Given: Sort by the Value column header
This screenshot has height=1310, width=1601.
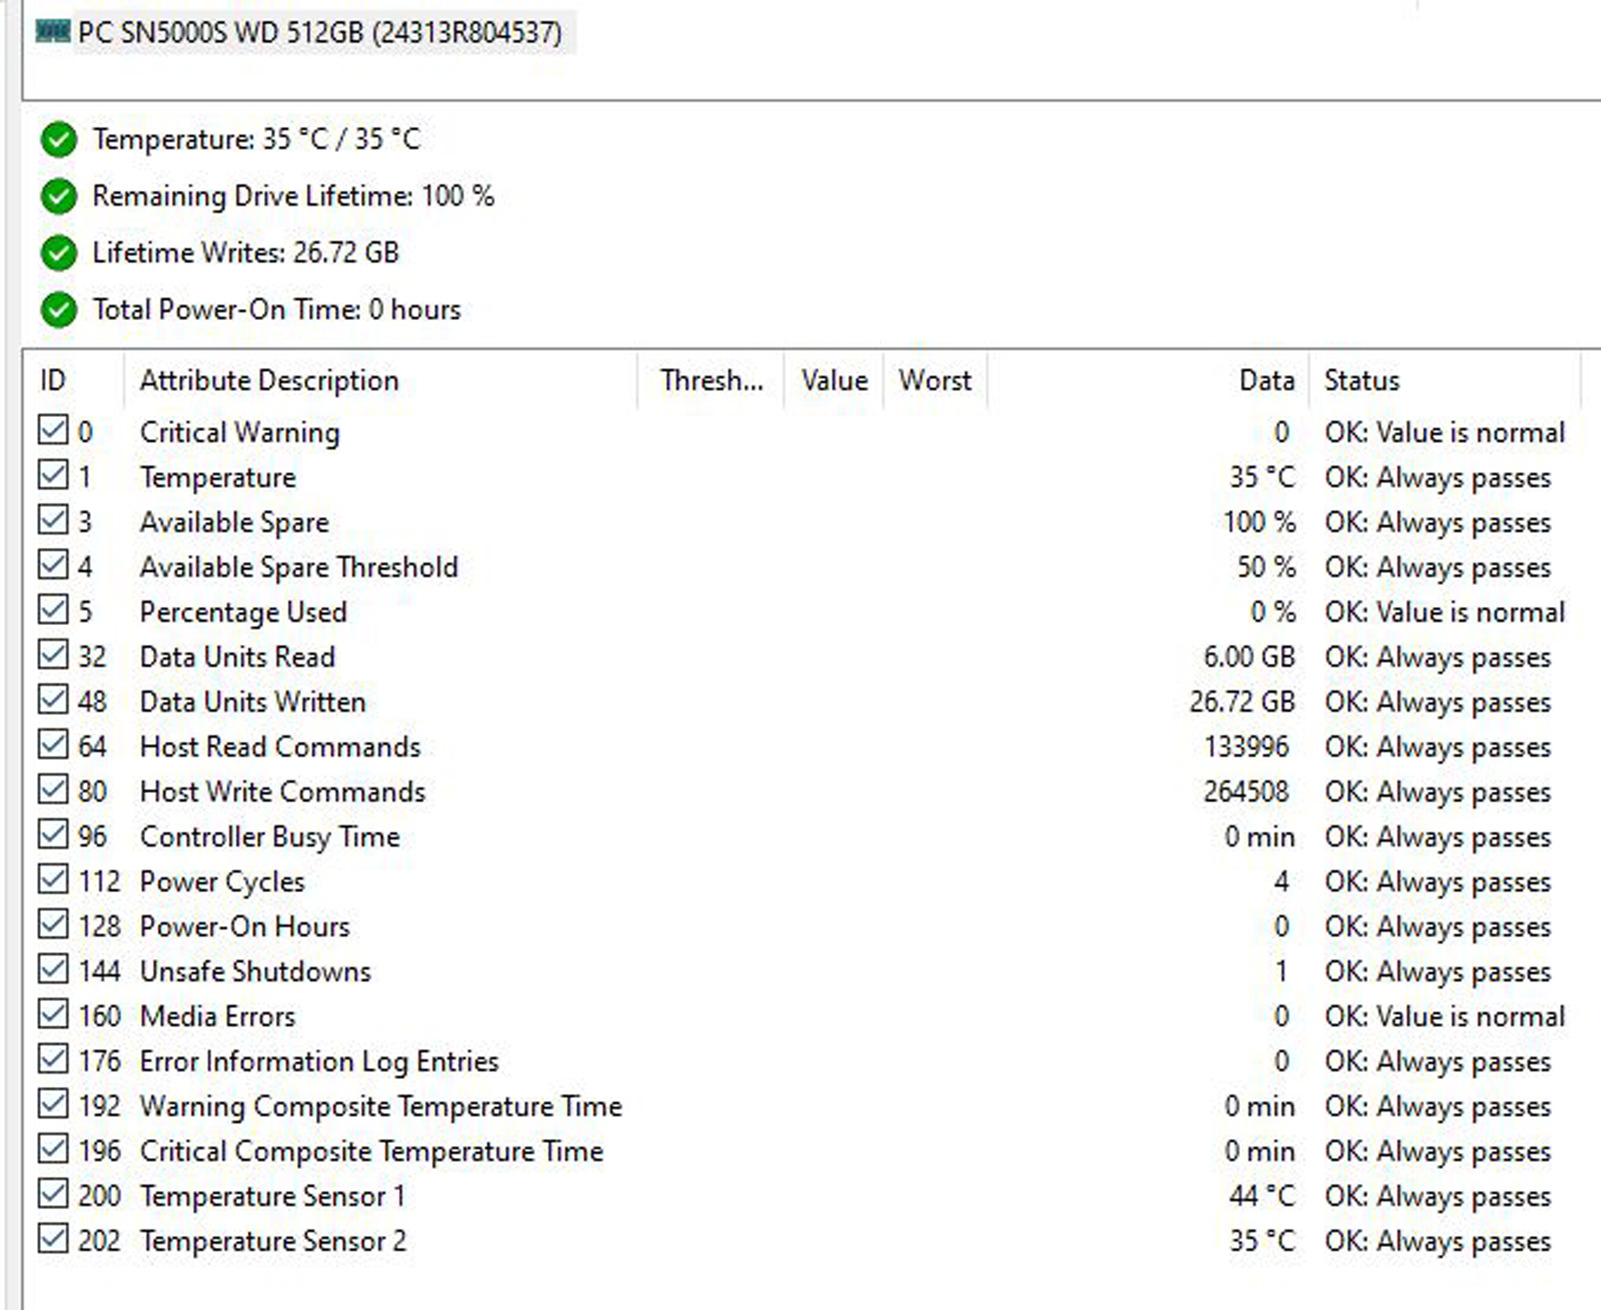Looking at the screenshot, I should tap(834, 380).
